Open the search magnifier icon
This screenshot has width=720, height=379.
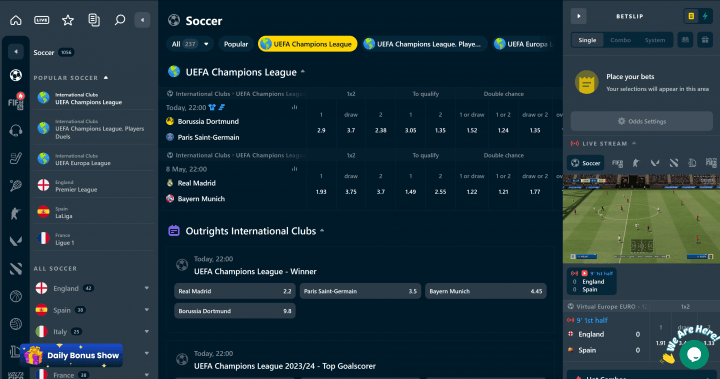(x=120, y=20)
